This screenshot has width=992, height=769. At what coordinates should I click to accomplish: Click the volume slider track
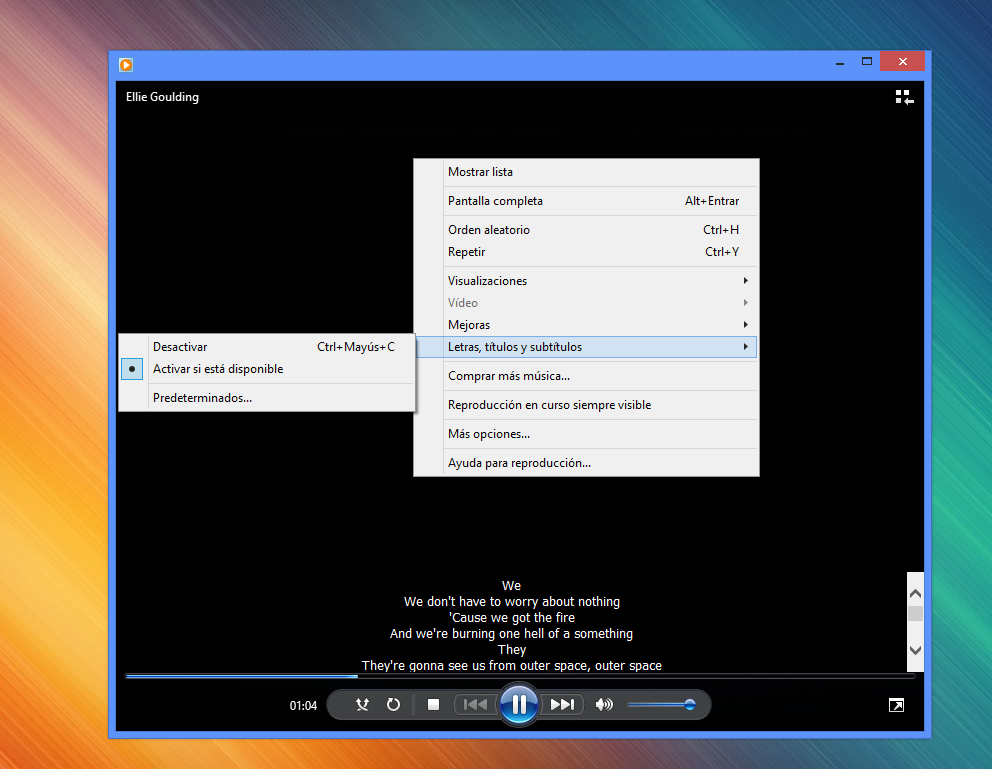655,705
